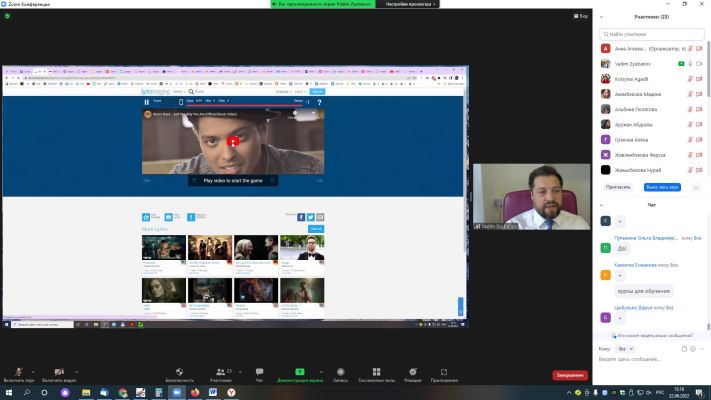
Task: Toggle Vadim Zyabanov's microphone icon in list
Action: pyautogui.click(x=690, y=64)
